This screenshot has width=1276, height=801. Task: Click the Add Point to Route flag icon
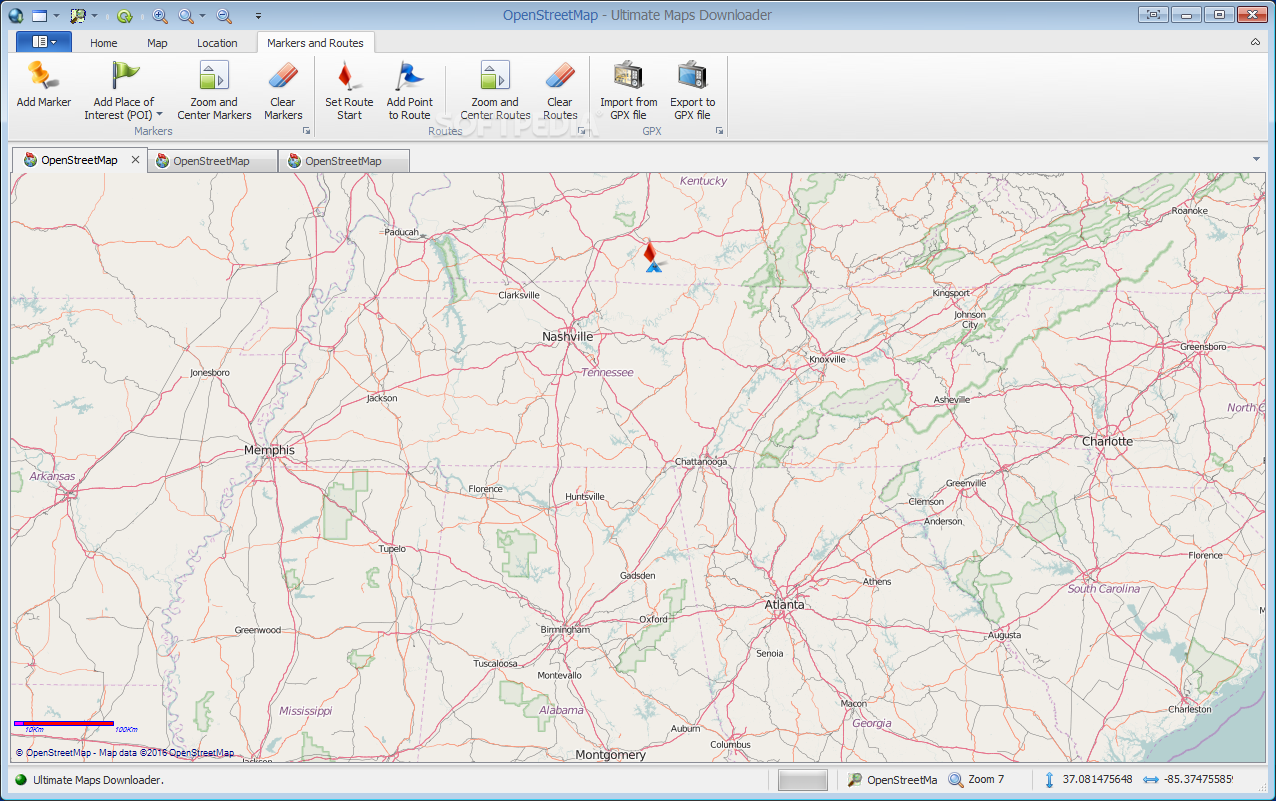[410, 75]
